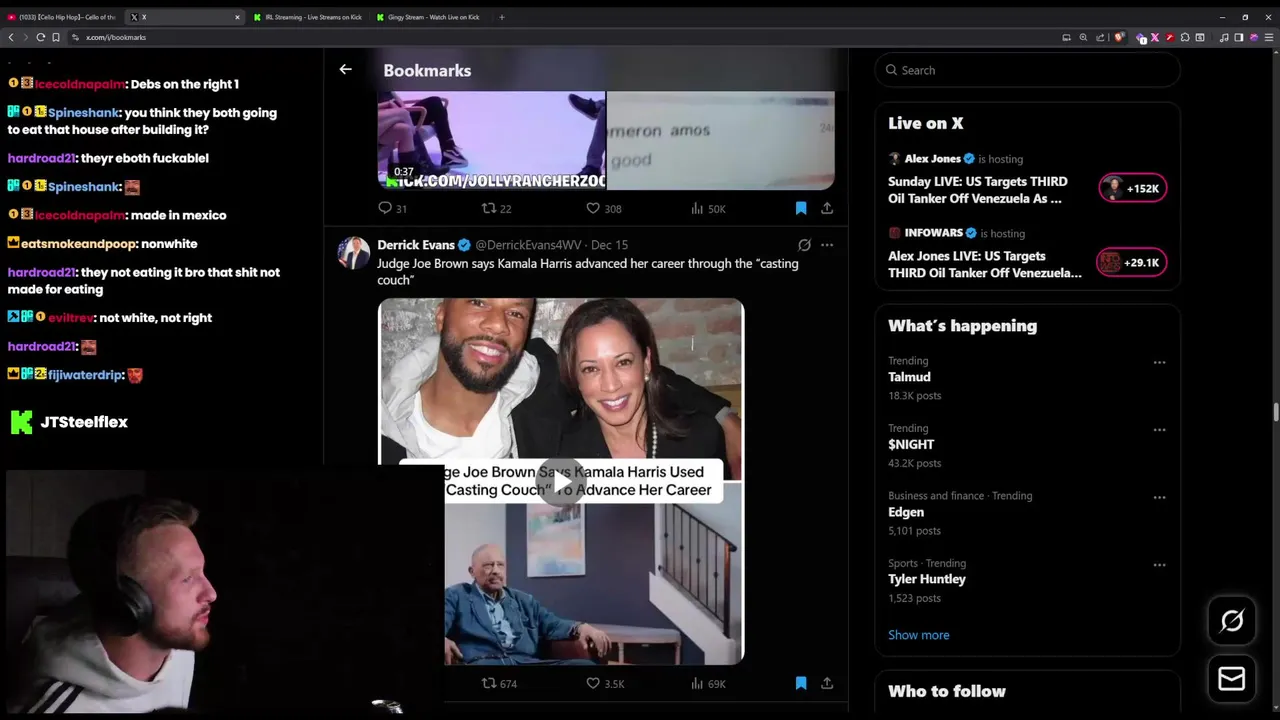Screen dimensions: 1280x720
Task: Click chat username fijiwaterdrip
Action: [x=85, y=375]
